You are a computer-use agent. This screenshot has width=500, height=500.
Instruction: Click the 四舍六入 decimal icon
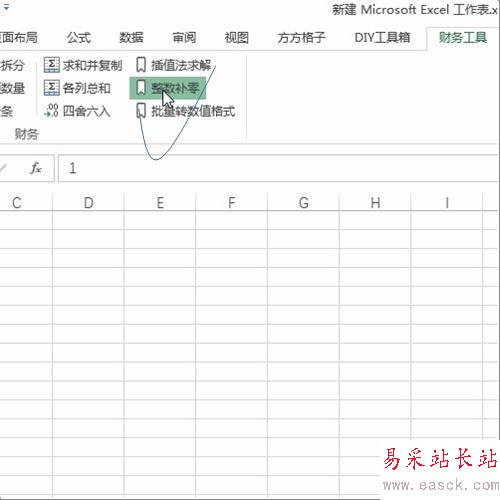pos(52,110)
